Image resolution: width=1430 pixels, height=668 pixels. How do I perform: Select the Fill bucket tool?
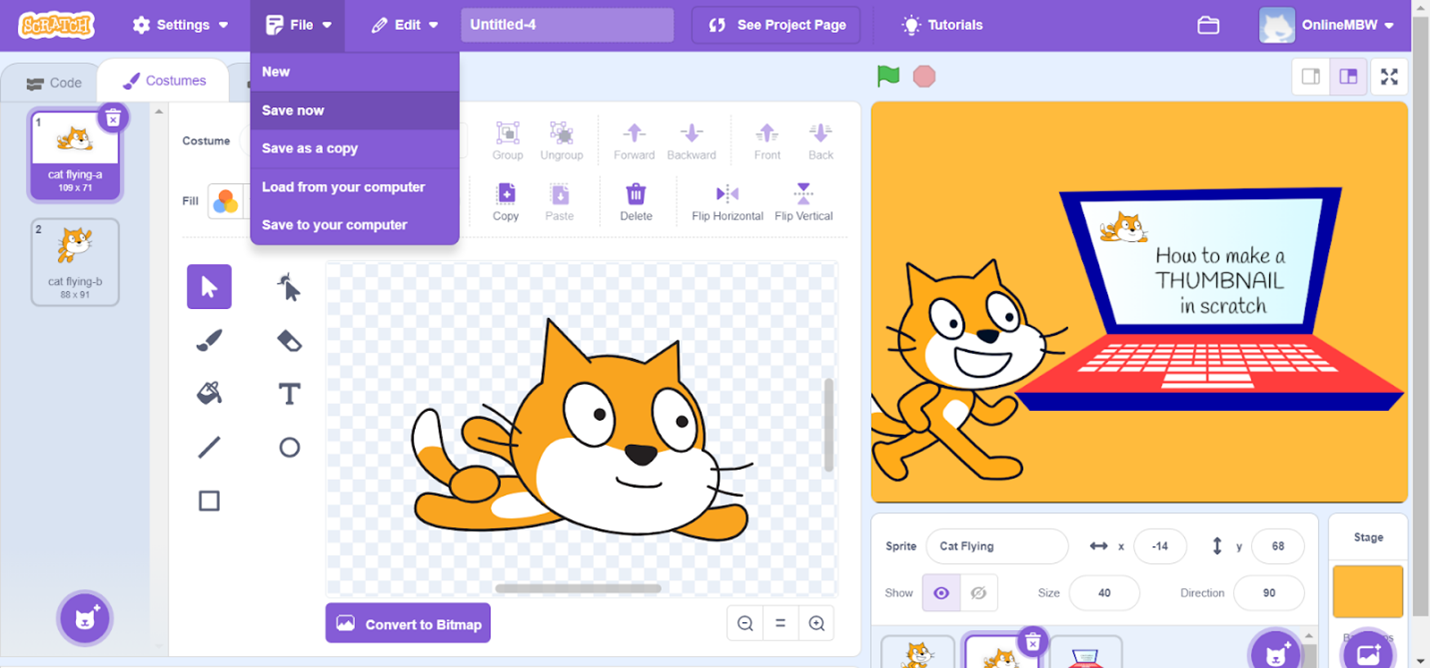pyautogui.click(x=209, y=394)
